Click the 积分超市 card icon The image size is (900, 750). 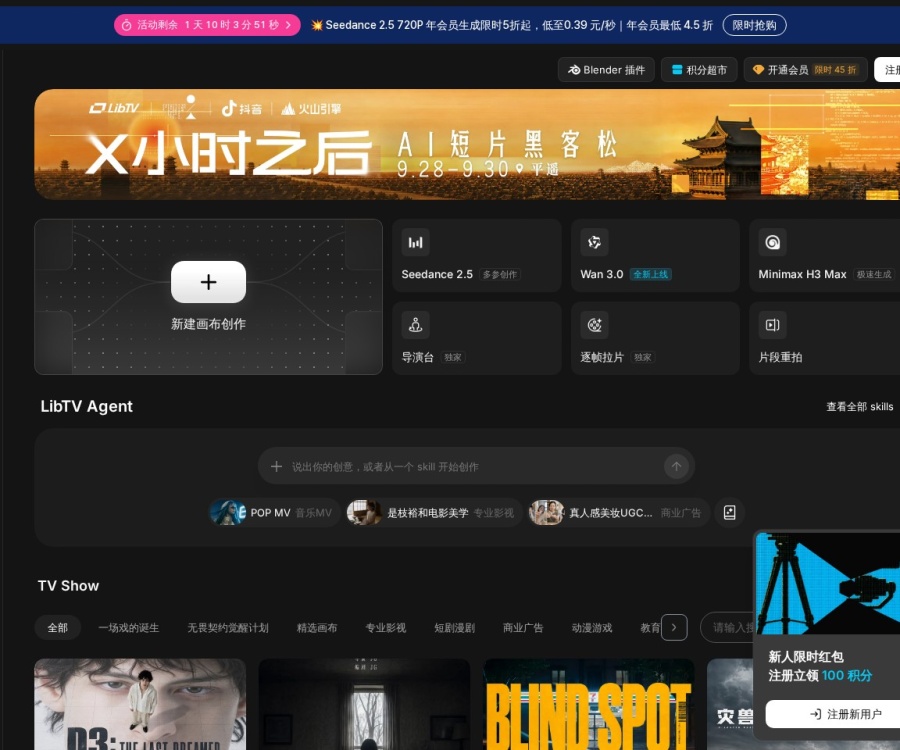point(677,70)
